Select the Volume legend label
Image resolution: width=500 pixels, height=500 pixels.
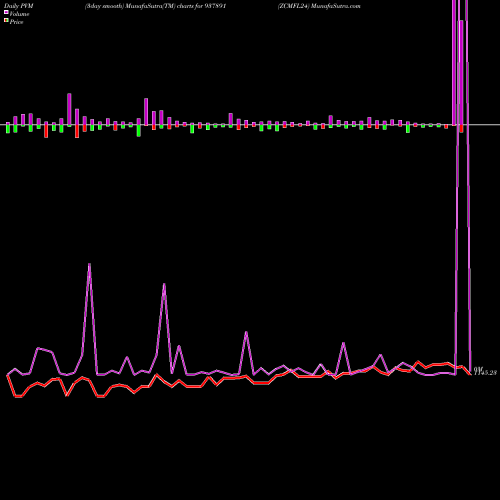point(19,14)
